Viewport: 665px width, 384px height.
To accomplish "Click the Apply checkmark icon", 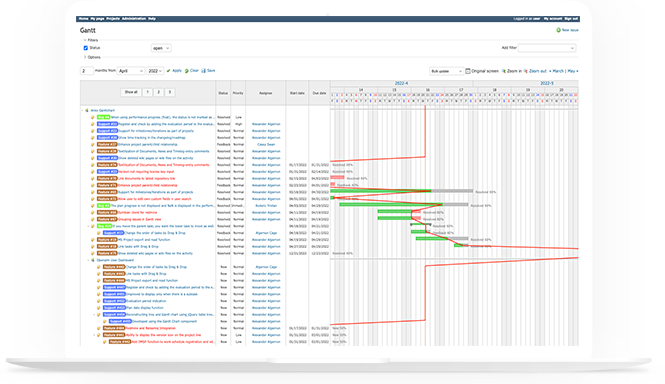I will pyautogui.click(x=168, y=71).
